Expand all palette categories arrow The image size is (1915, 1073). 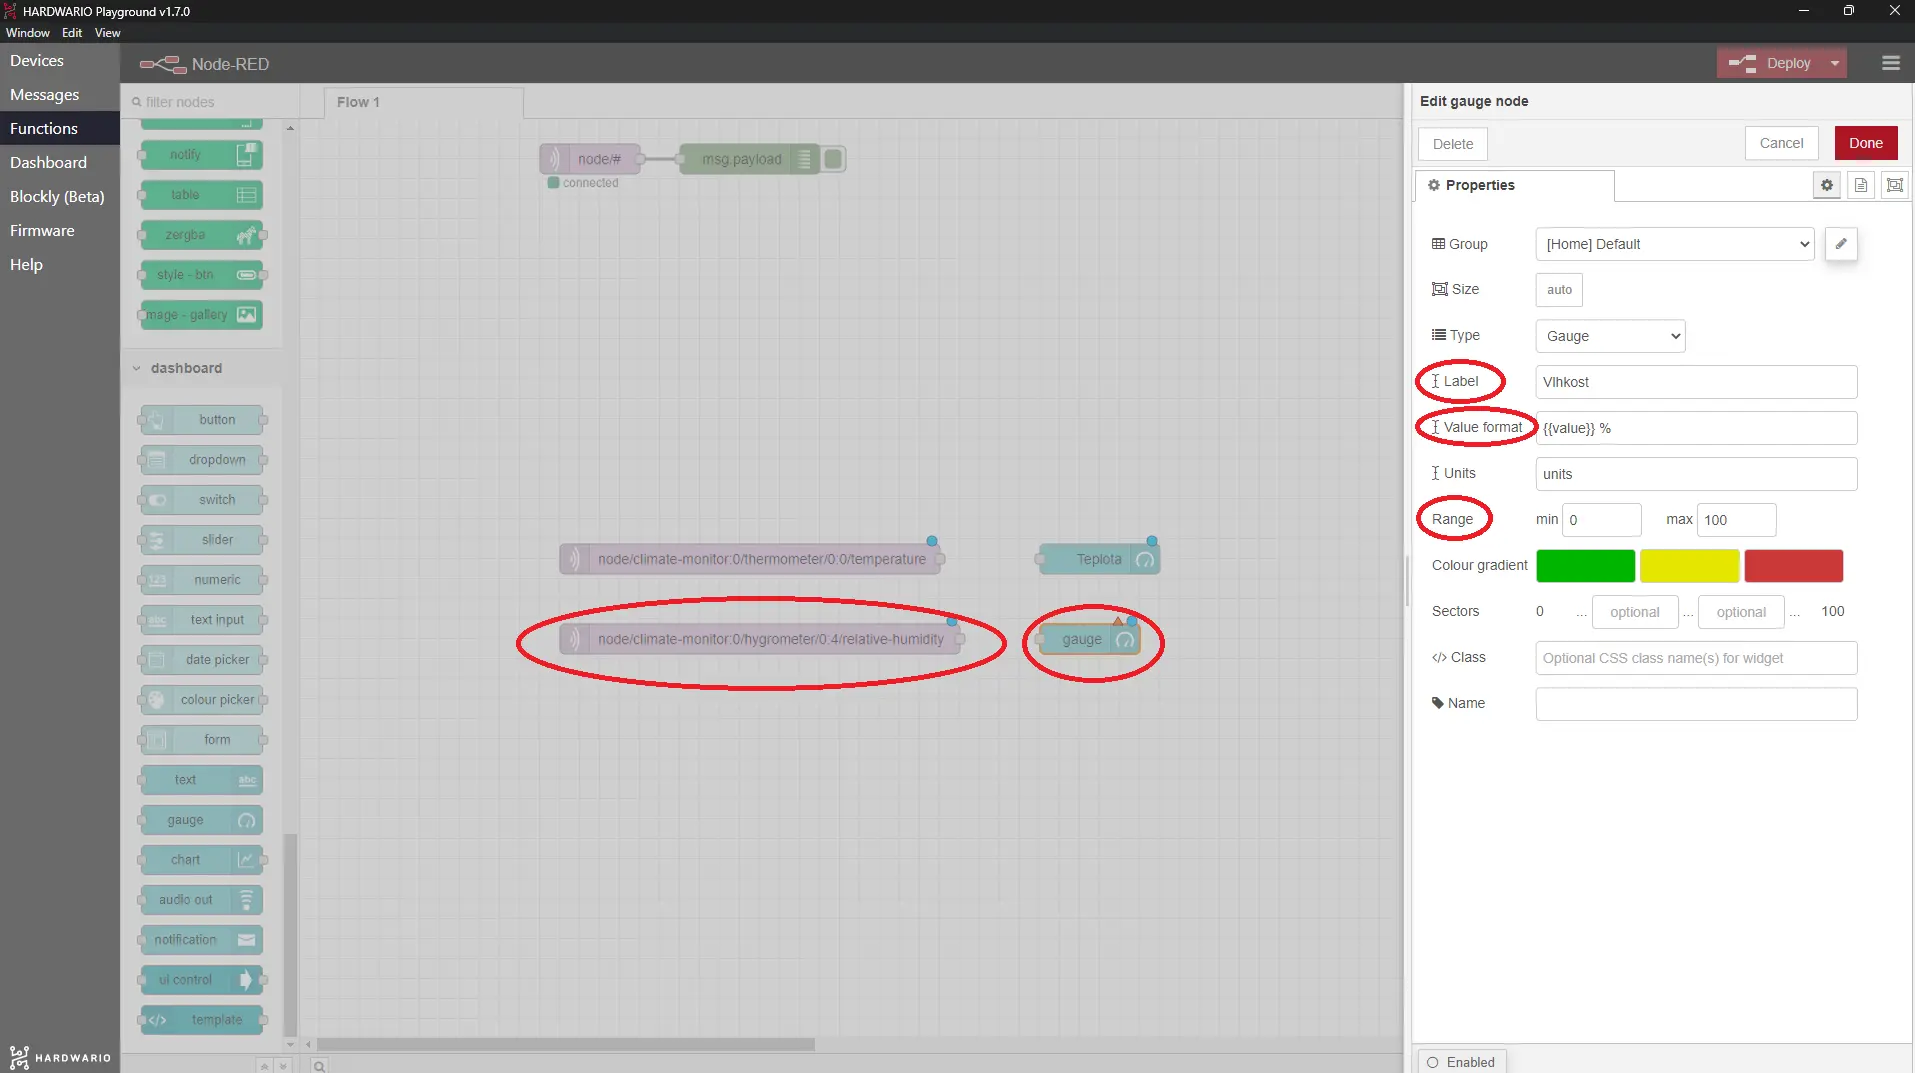coord(283,1066)
